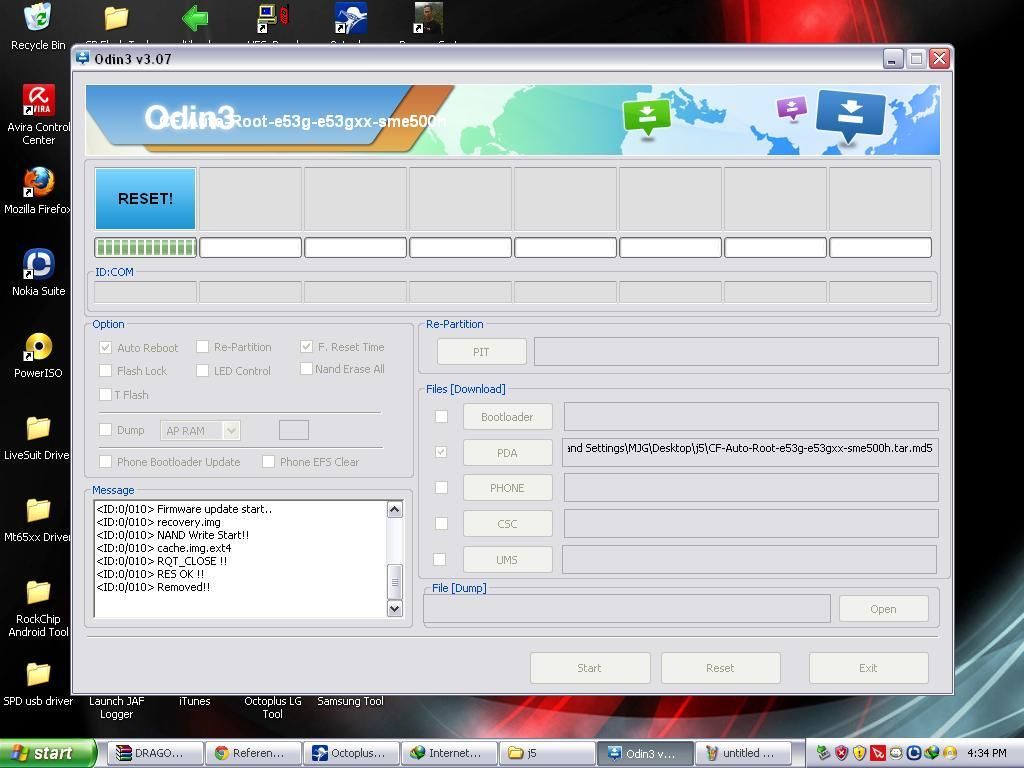This screenshot has width=1024, height=768.
Task: Click the PDA file path field
Action: coord(750,452)
